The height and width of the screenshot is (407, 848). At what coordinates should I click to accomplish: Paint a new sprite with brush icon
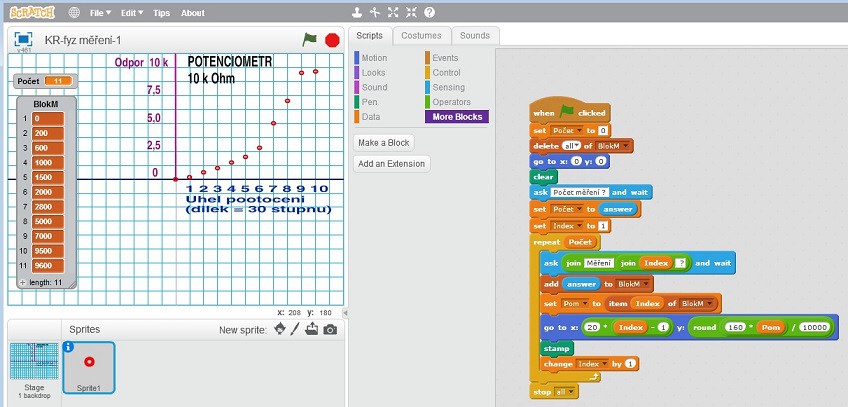[x=295, y=330]
